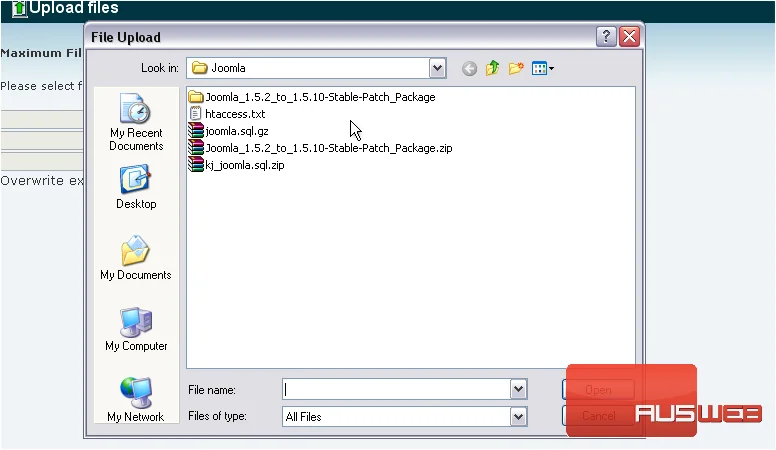The height and width of the screenshot is (450, 776).
Task: Click the Help question mark button
Action: click(x=606, y=37)
